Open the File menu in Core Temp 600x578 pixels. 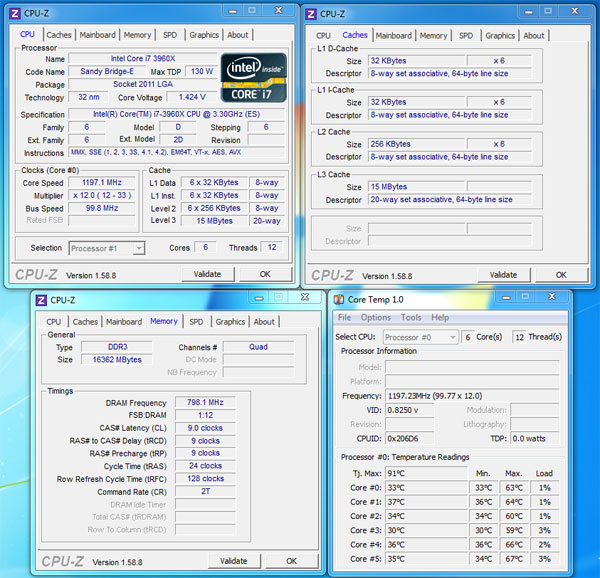coord(344,317)
